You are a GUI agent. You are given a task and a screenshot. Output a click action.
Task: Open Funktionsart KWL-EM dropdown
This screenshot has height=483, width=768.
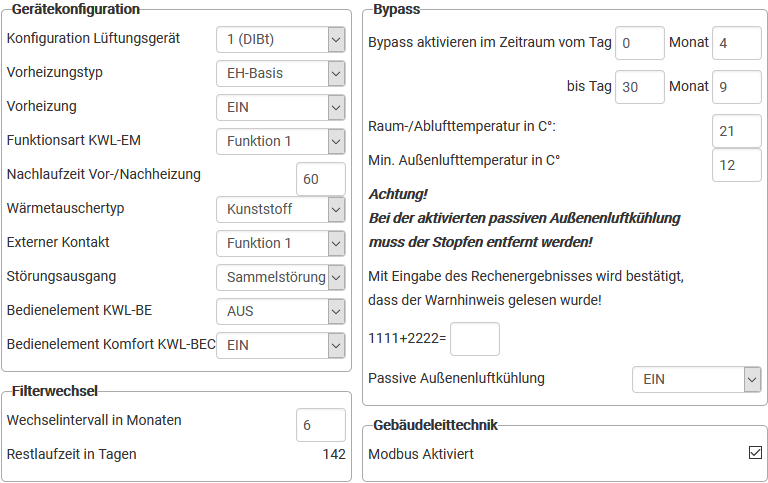point(281,141)
